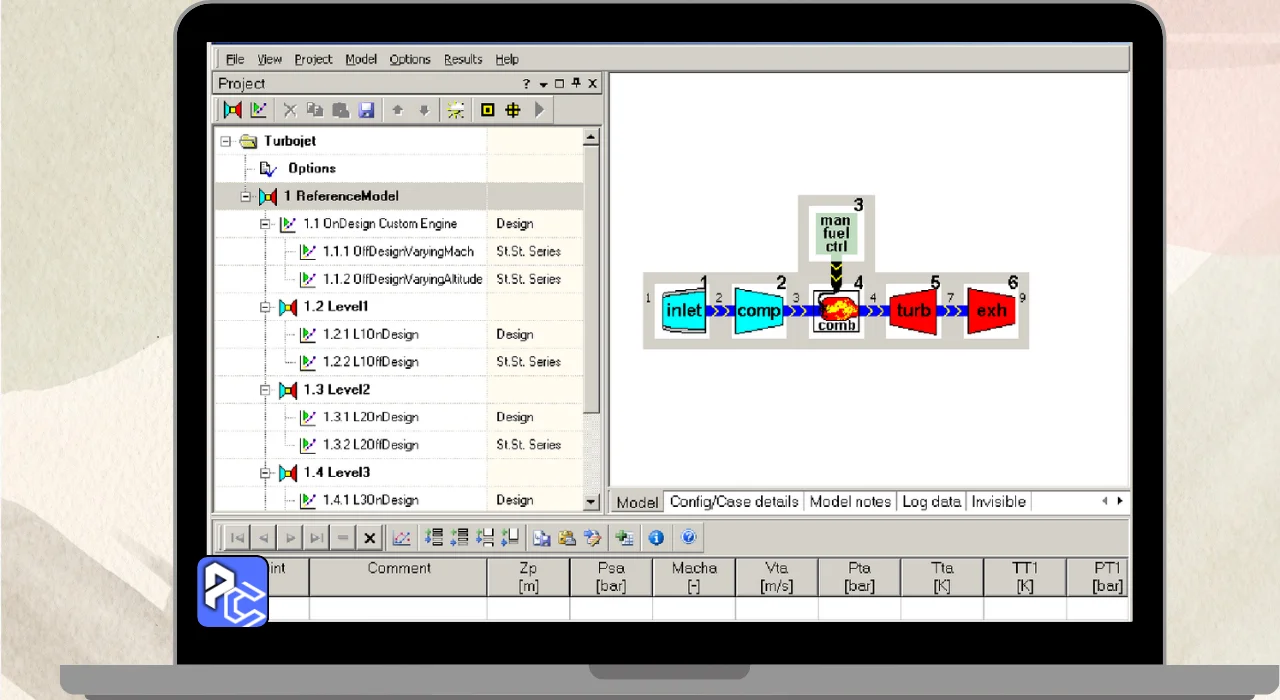1280x700 pixels.
Task: Collapse the 1.2 Level1 tree node
Action: click(x=266, y=307)
